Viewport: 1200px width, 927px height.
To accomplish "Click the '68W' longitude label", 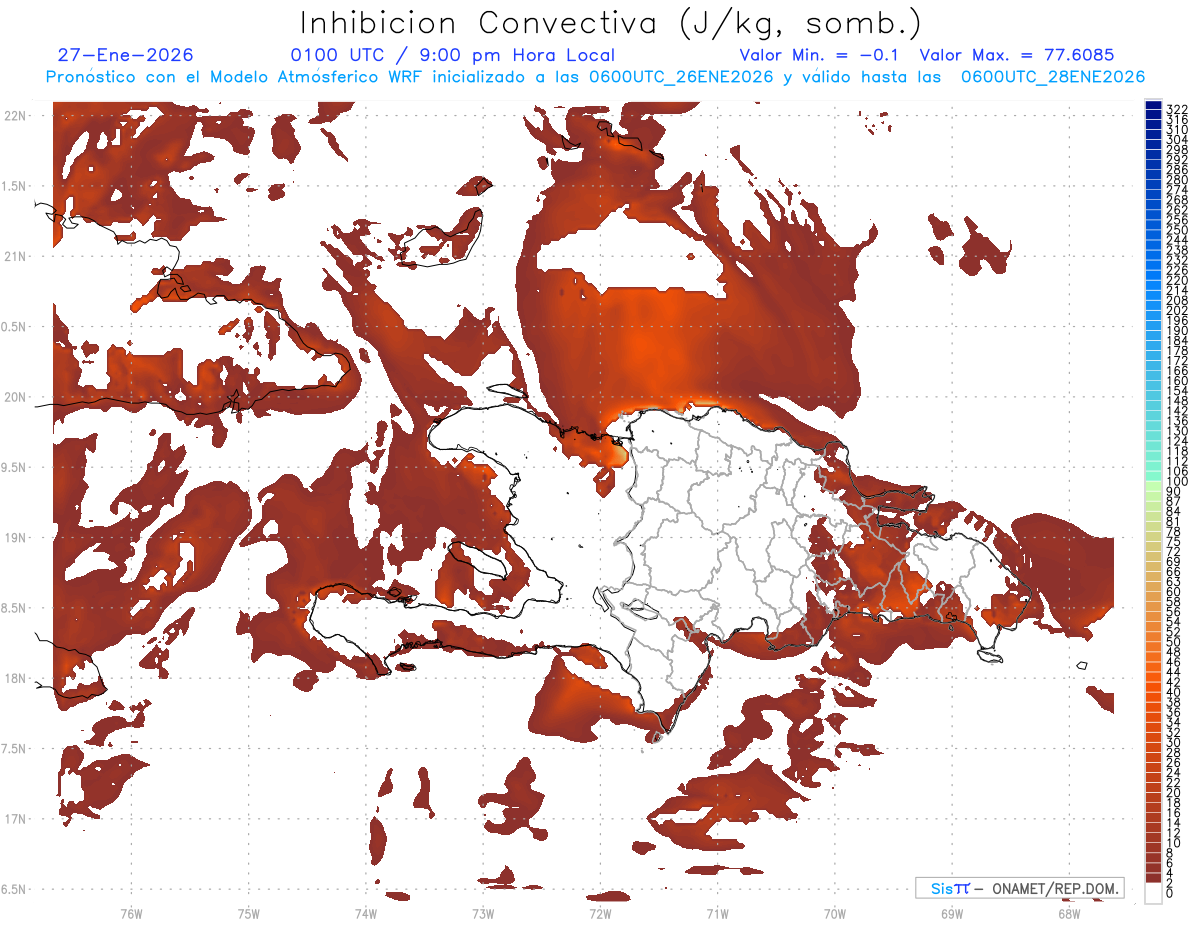I will click(x=1069, y=913).
